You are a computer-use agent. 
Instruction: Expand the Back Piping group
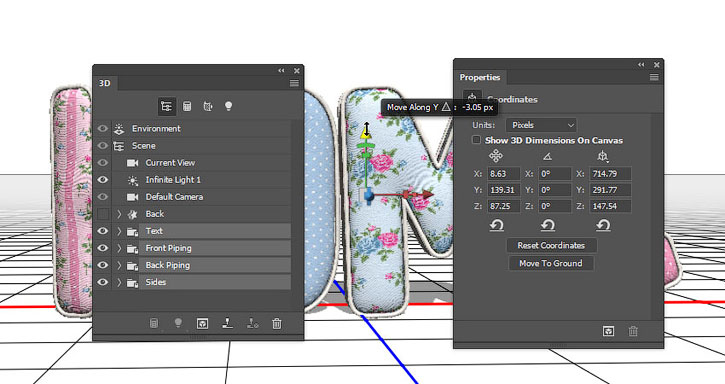119,266
